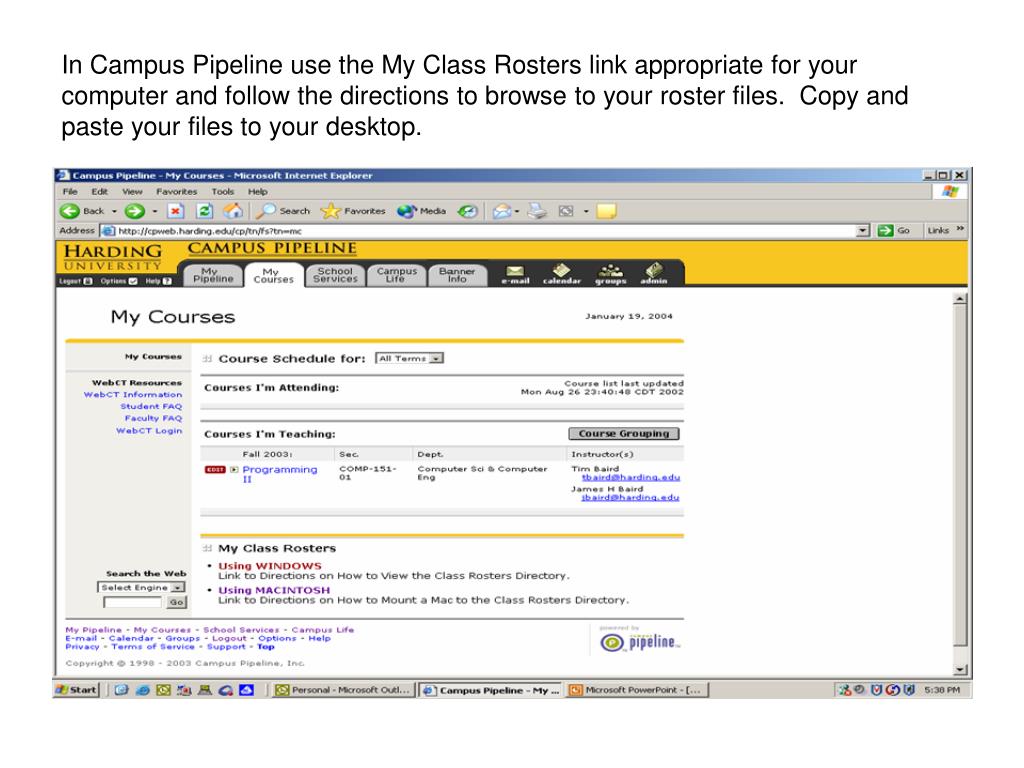This screenshot has height=768, width=1024.
Task: Click the IE Back arrow button
Action: [x=70, y=211]
